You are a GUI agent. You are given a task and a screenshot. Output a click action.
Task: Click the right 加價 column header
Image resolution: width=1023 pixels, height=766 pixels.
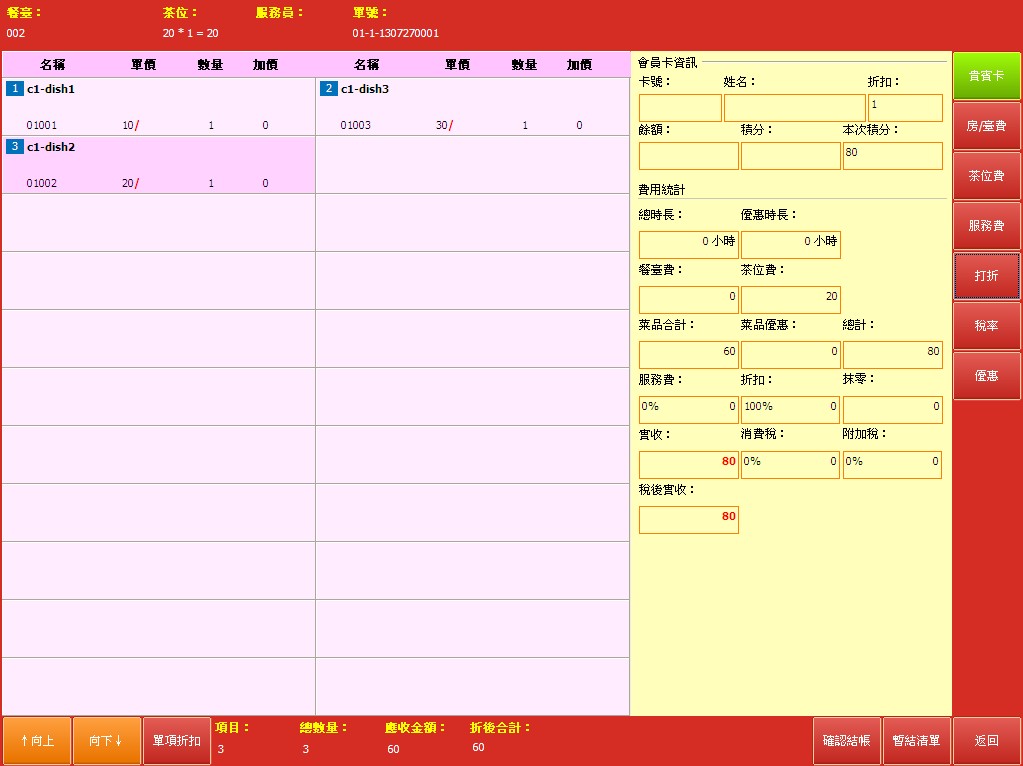point(579,65)
